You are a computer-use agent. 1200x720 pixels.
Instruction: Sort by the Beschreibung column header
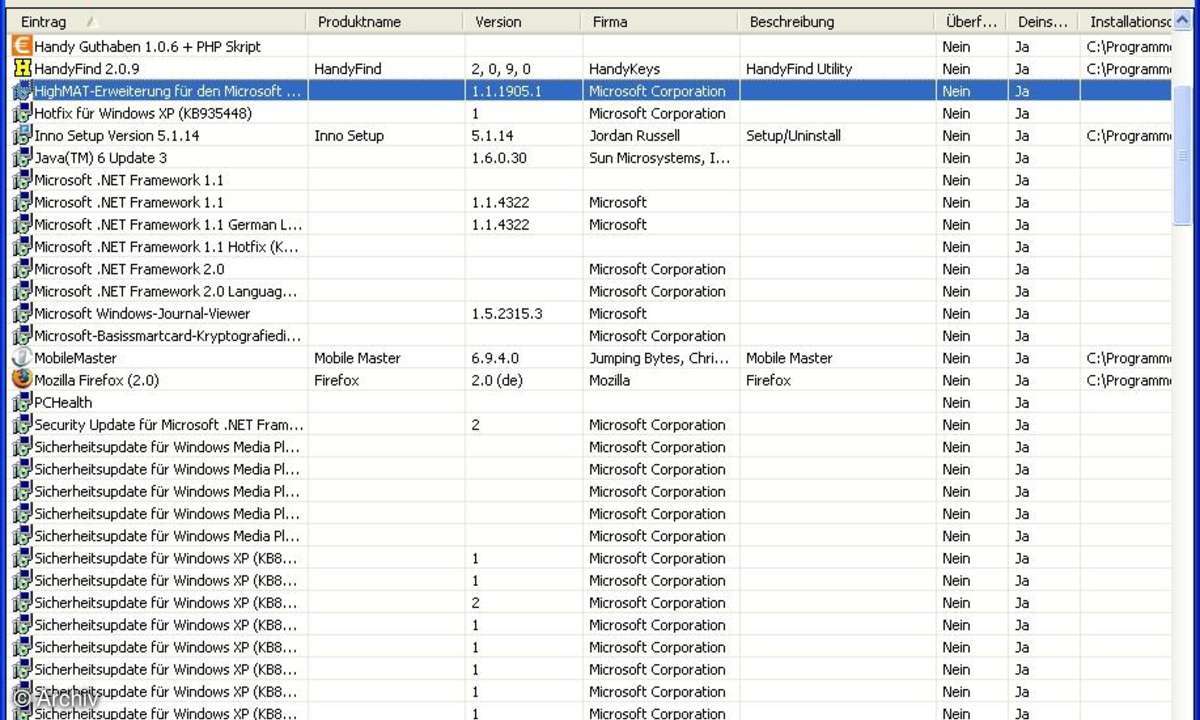click(836, 21)
